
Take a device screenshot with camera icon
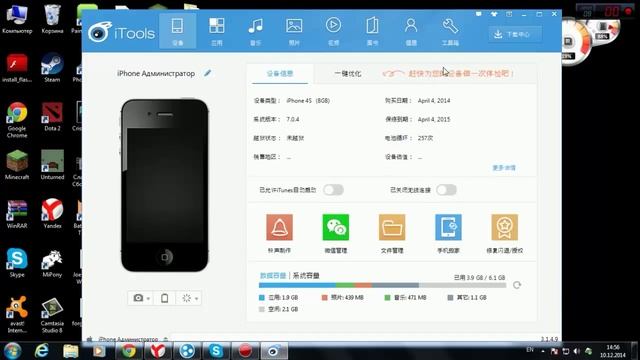click(x=138, y=298)
